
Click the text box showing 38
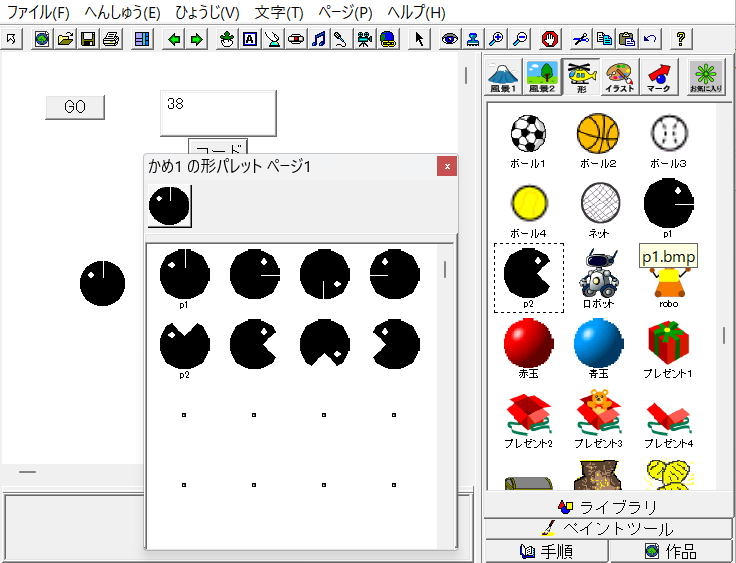click(218, 114)
